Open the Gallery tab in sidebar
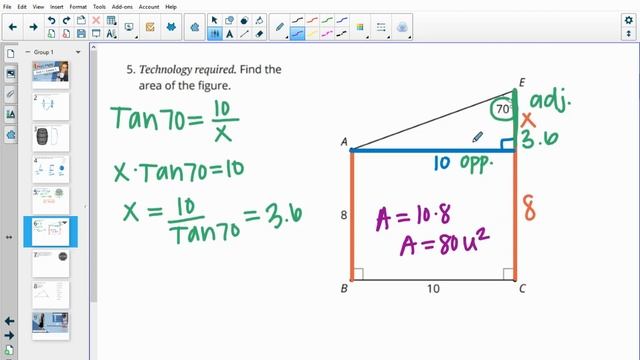 [11, 74]
